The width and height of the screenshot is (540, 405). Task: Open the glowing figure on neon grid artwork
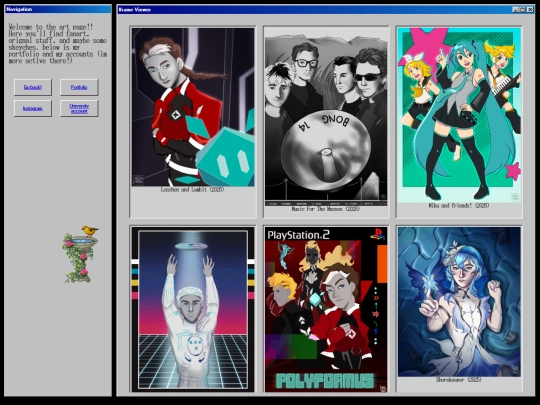(193, 309)
